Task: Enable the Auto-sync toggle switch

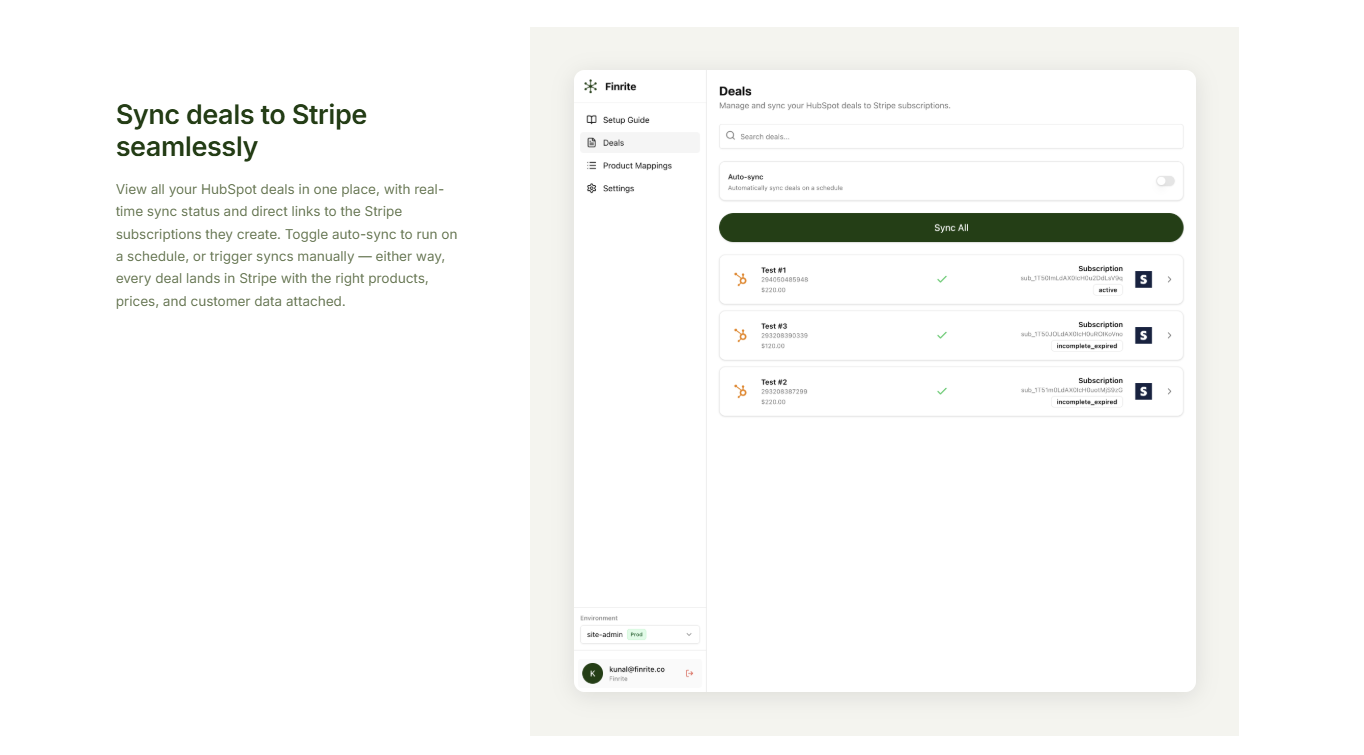Action: [x=1165, y=181]
